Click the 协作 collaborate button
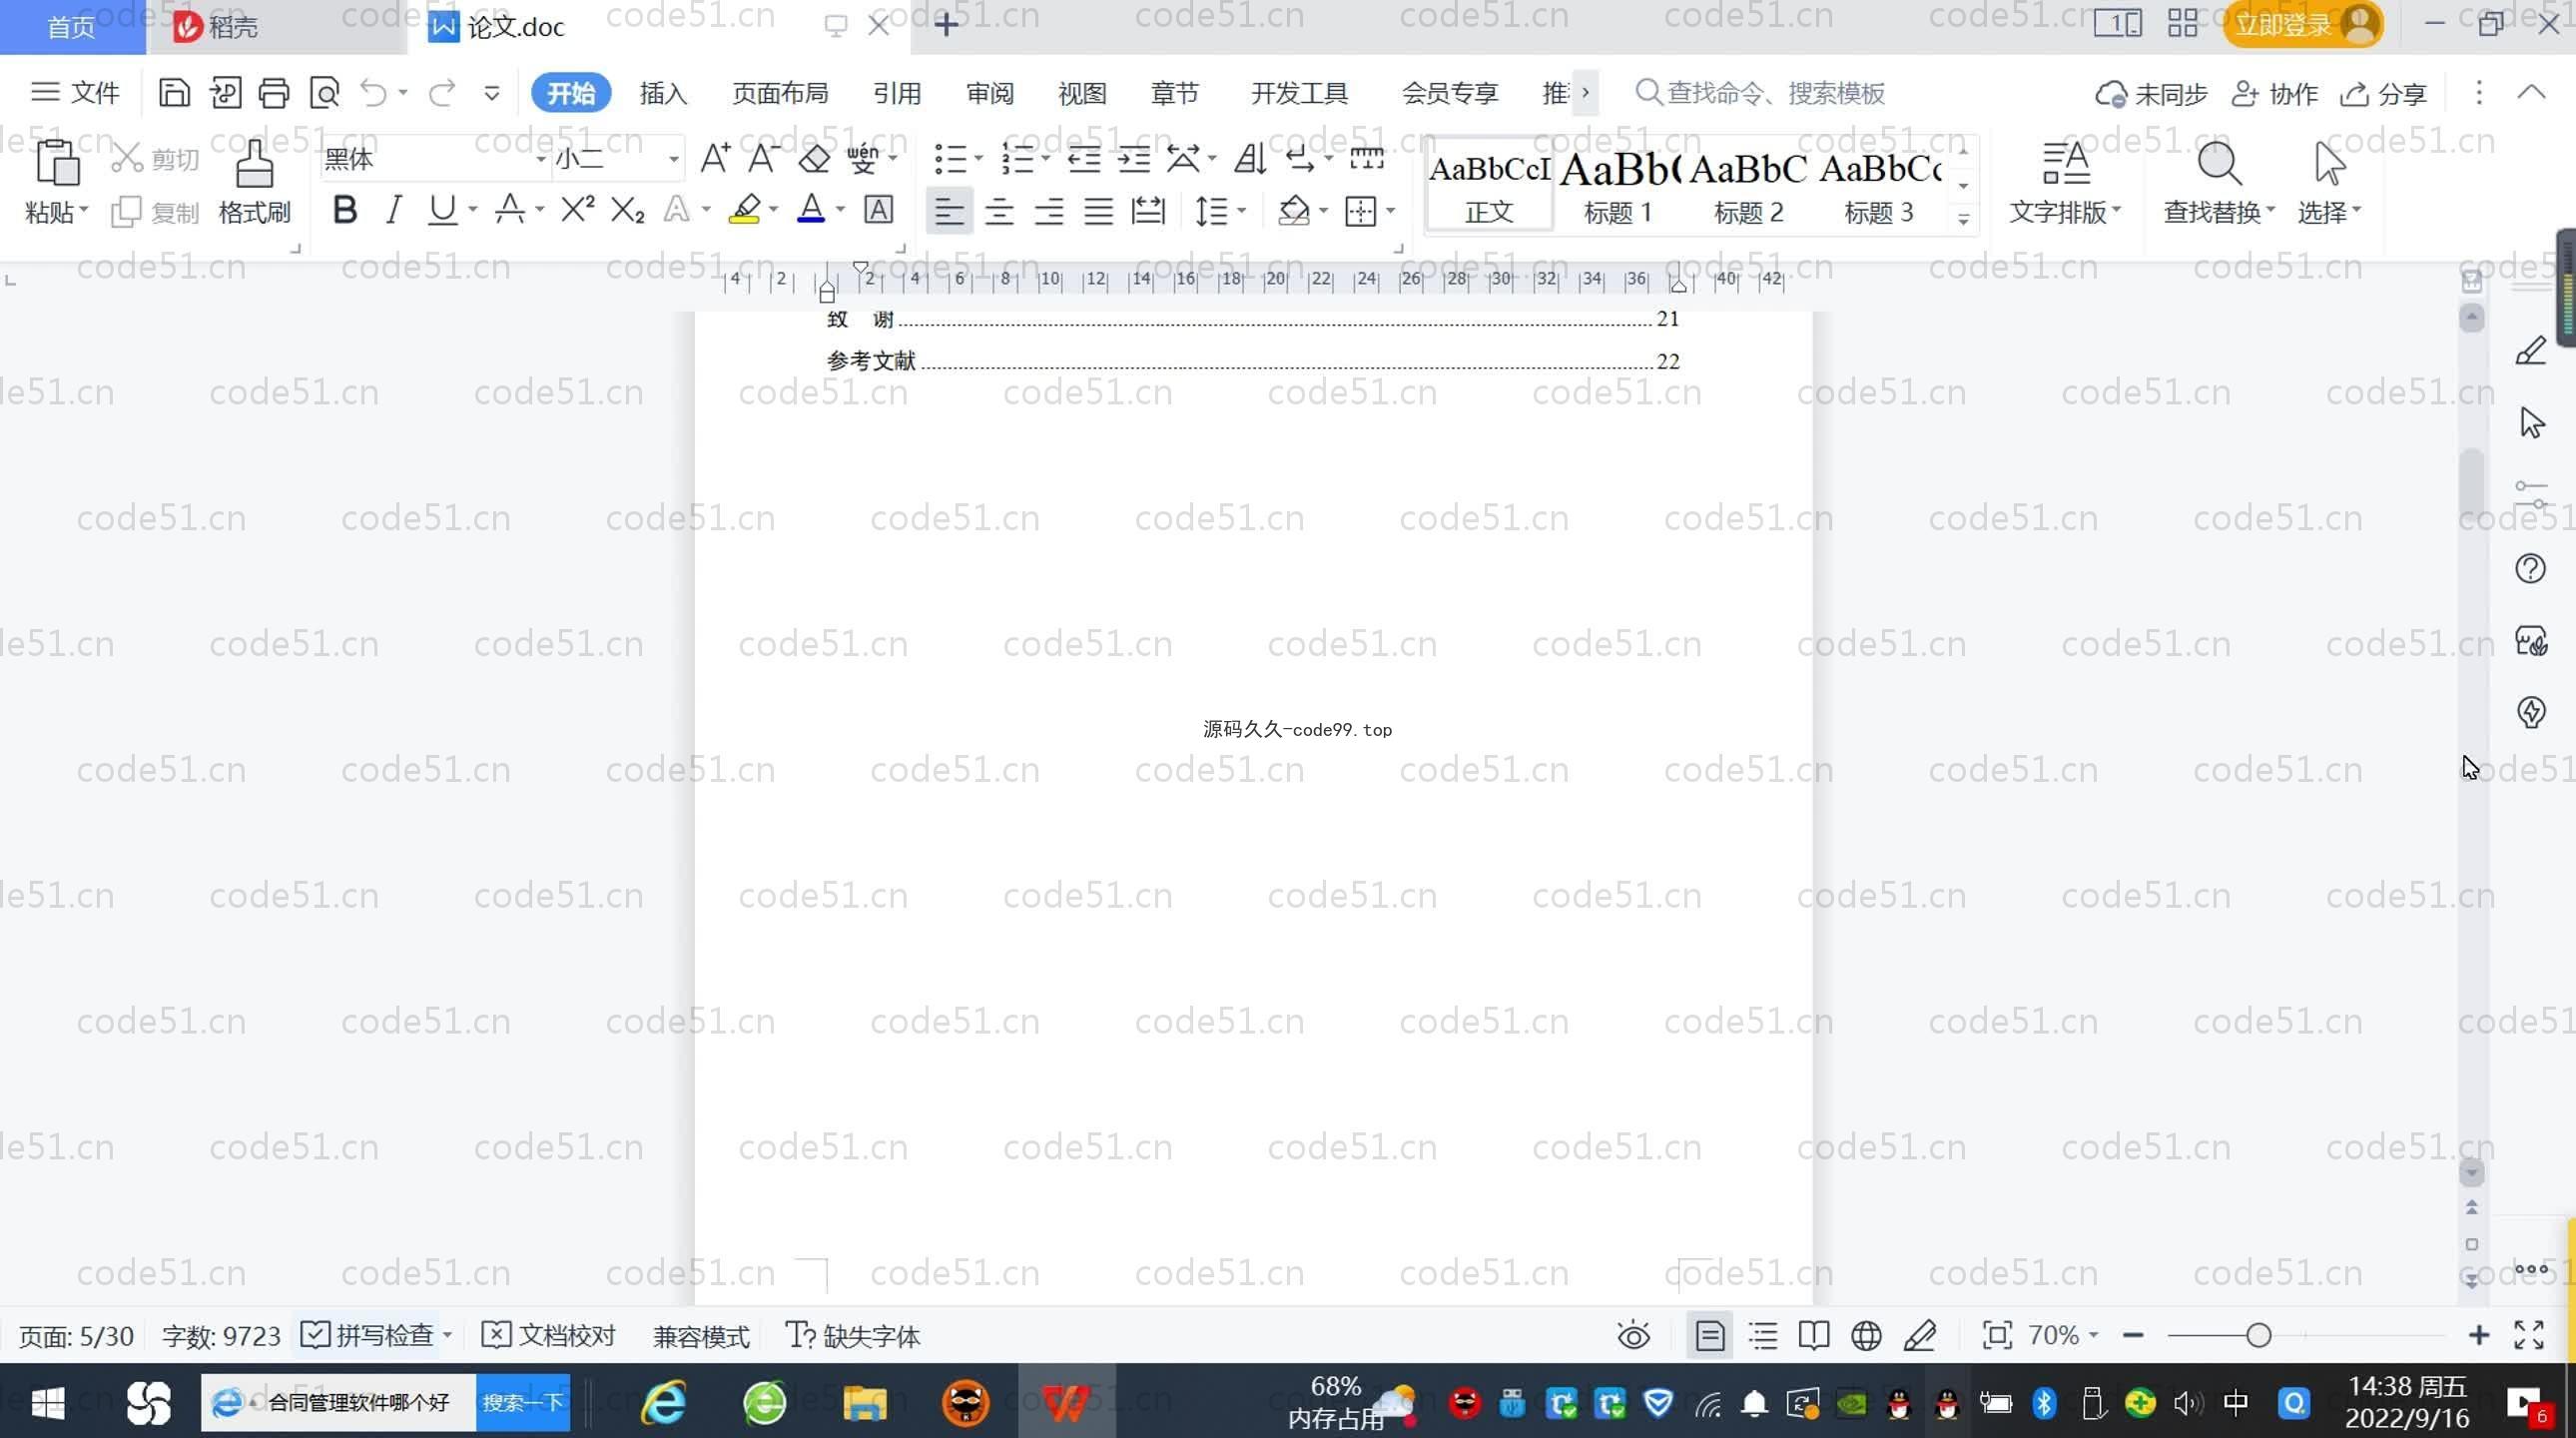 coord(2275,93)
